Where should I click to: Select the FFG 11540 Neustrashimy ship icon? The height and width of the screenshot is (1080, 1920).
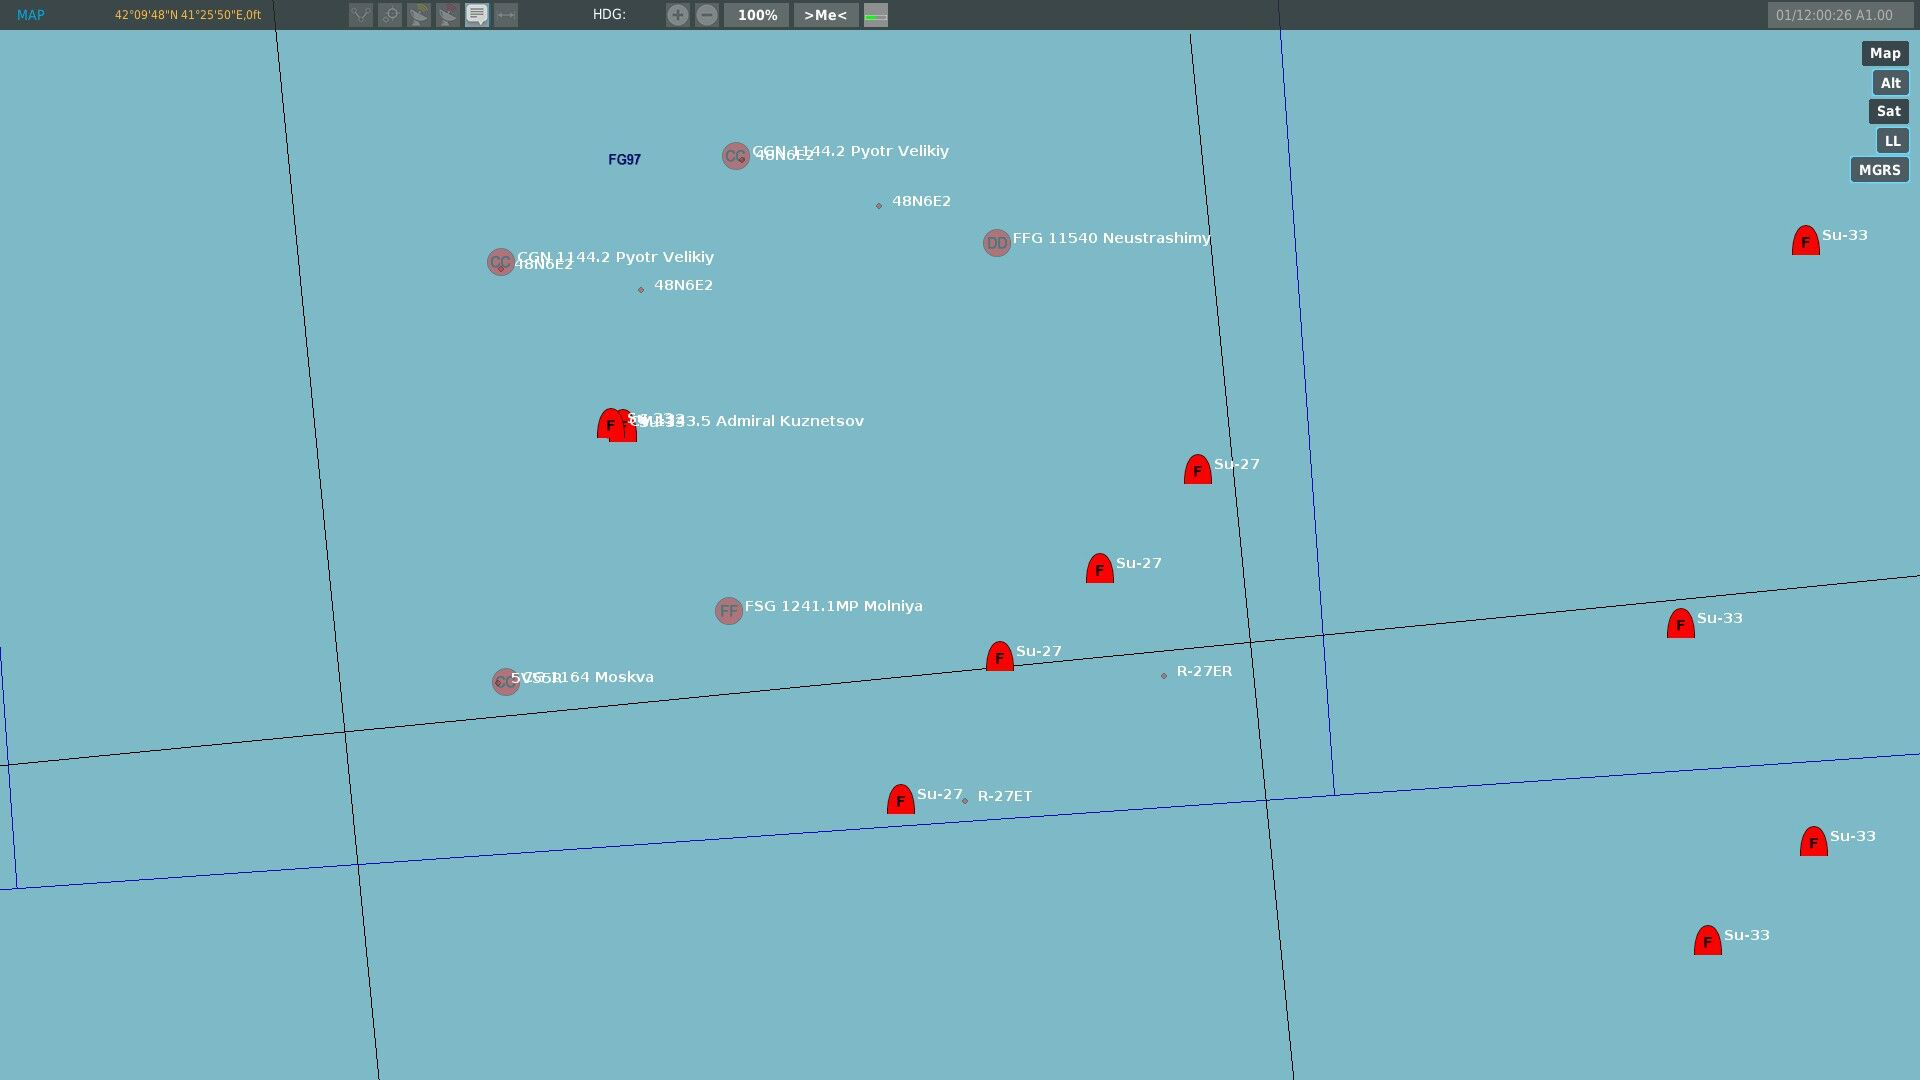point(996,243)
